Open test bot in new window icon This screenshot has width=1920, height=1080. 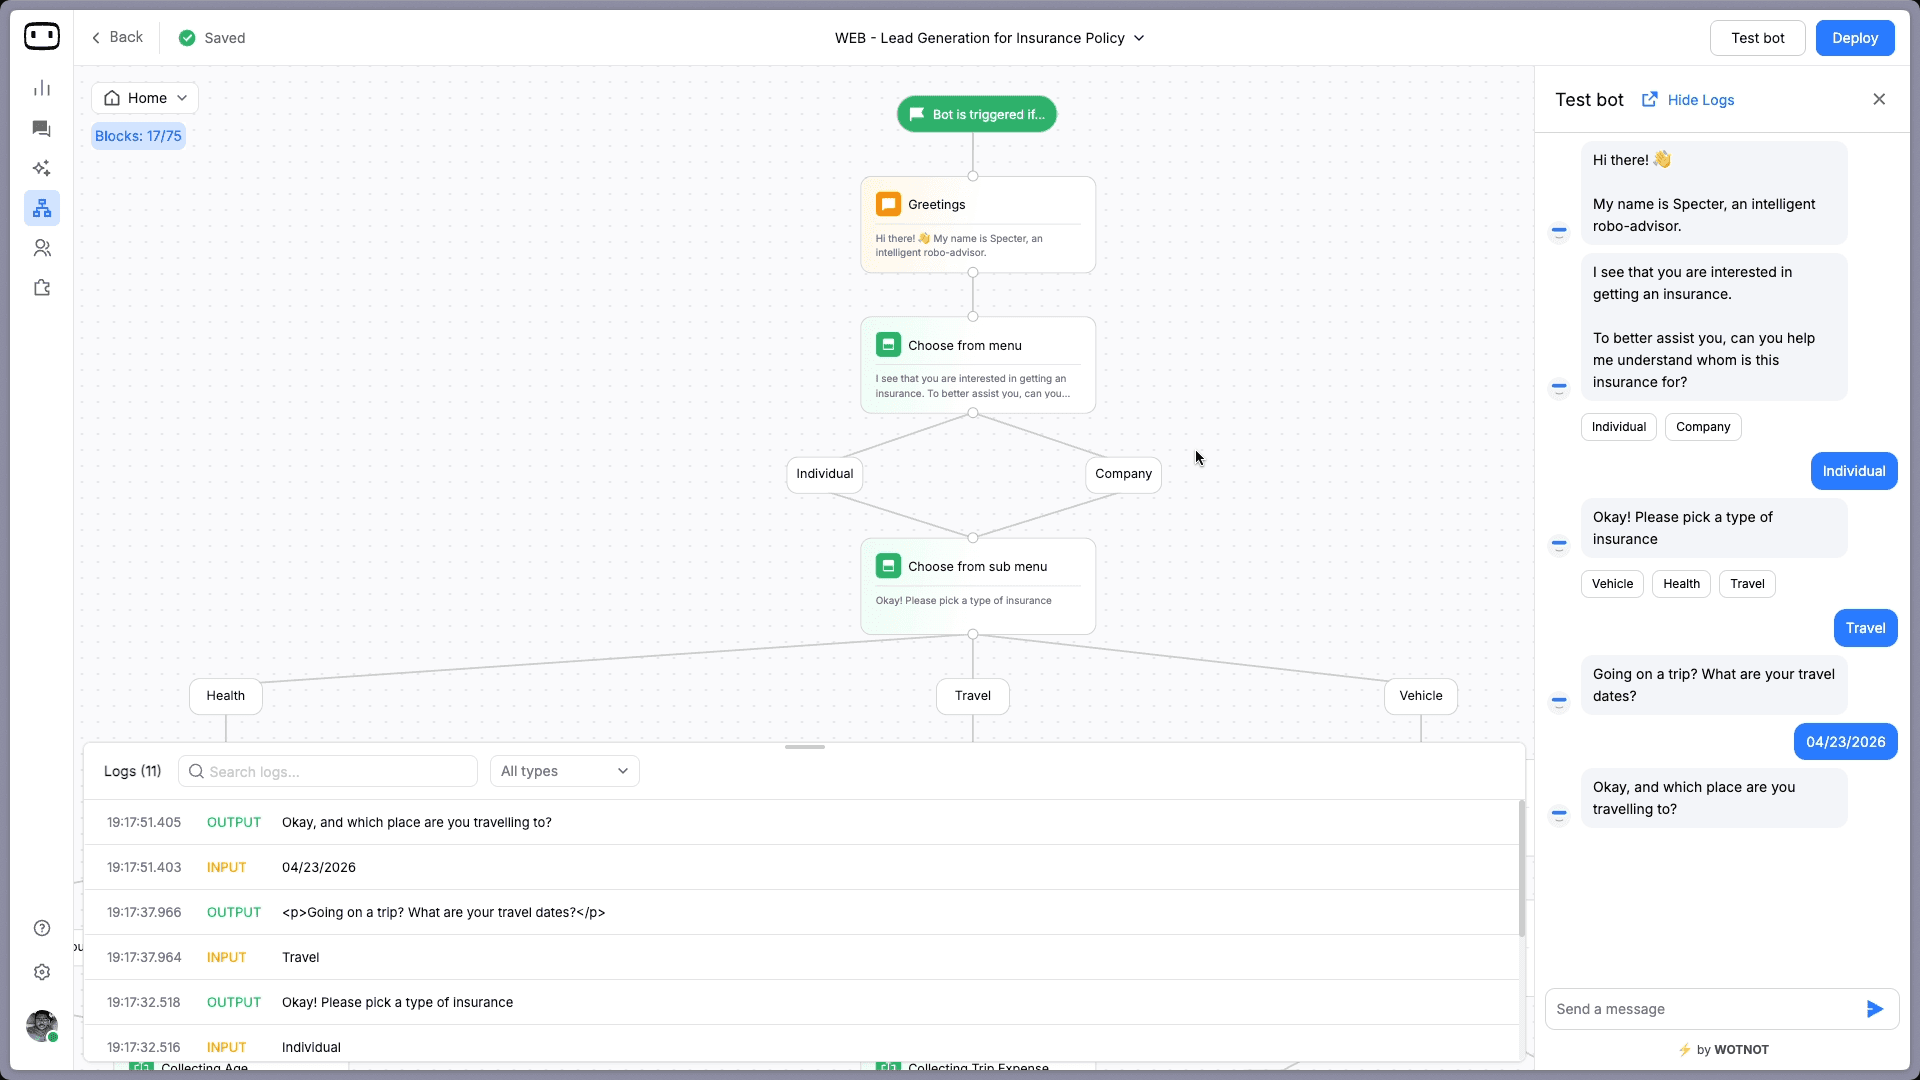pyautogui.click(x=1649, y=99)
